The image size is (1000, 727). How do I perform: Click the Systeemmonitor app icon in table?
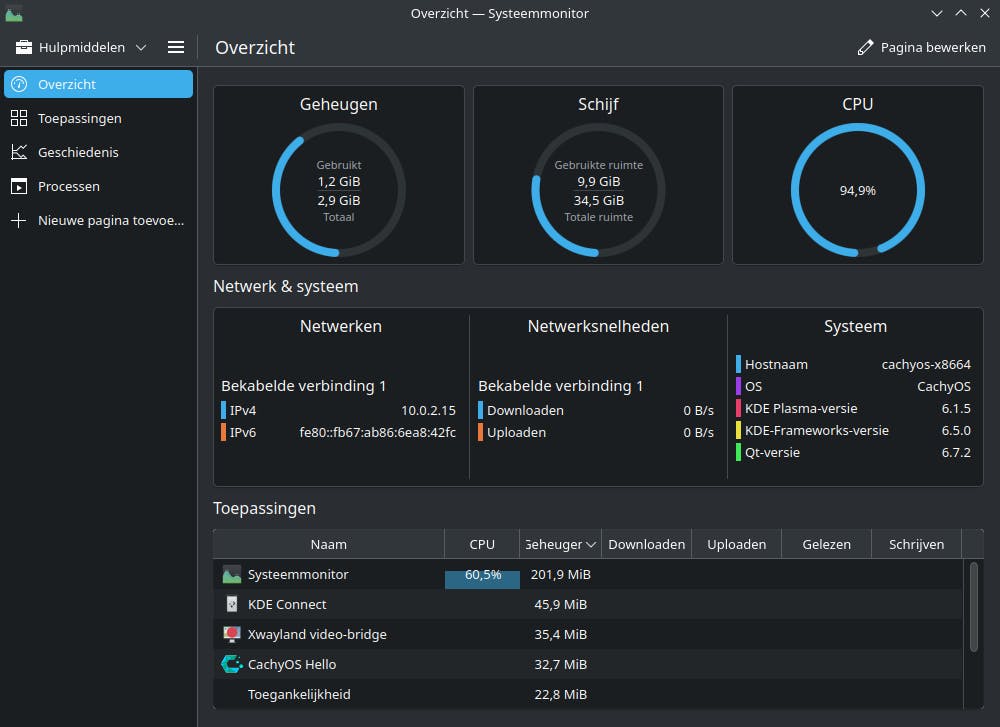(232, 575)
